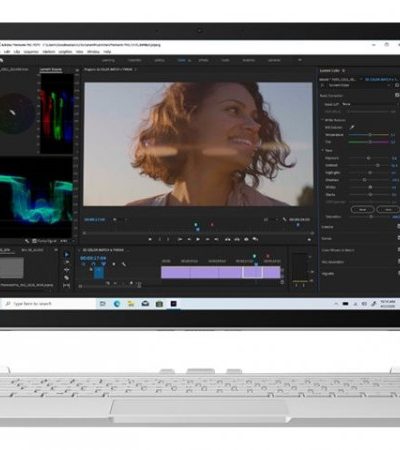Pick the WB Selector eyedropper
The image size is (400, 450).
point(352,127)
